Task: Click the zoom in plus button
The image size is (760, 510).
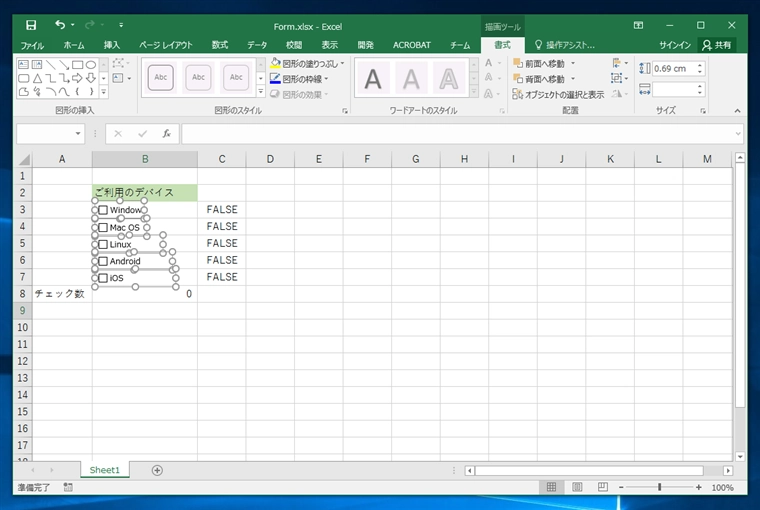Action: (x=698, y=487)
